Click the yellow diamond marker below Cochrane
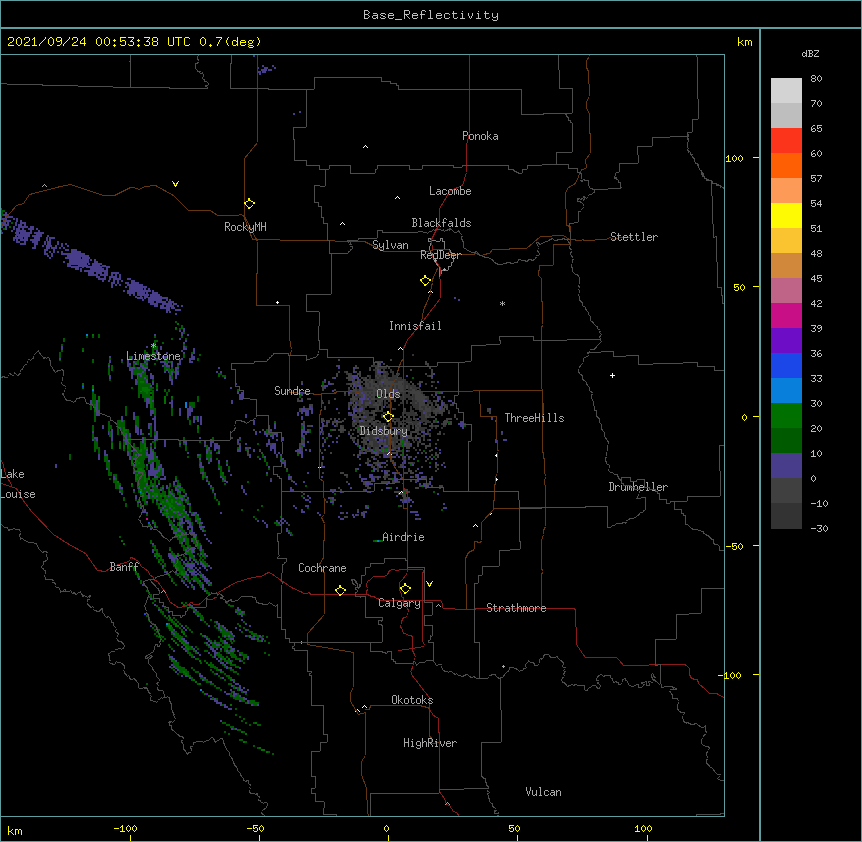The image size is (862, 842). [x=340, y=590]
